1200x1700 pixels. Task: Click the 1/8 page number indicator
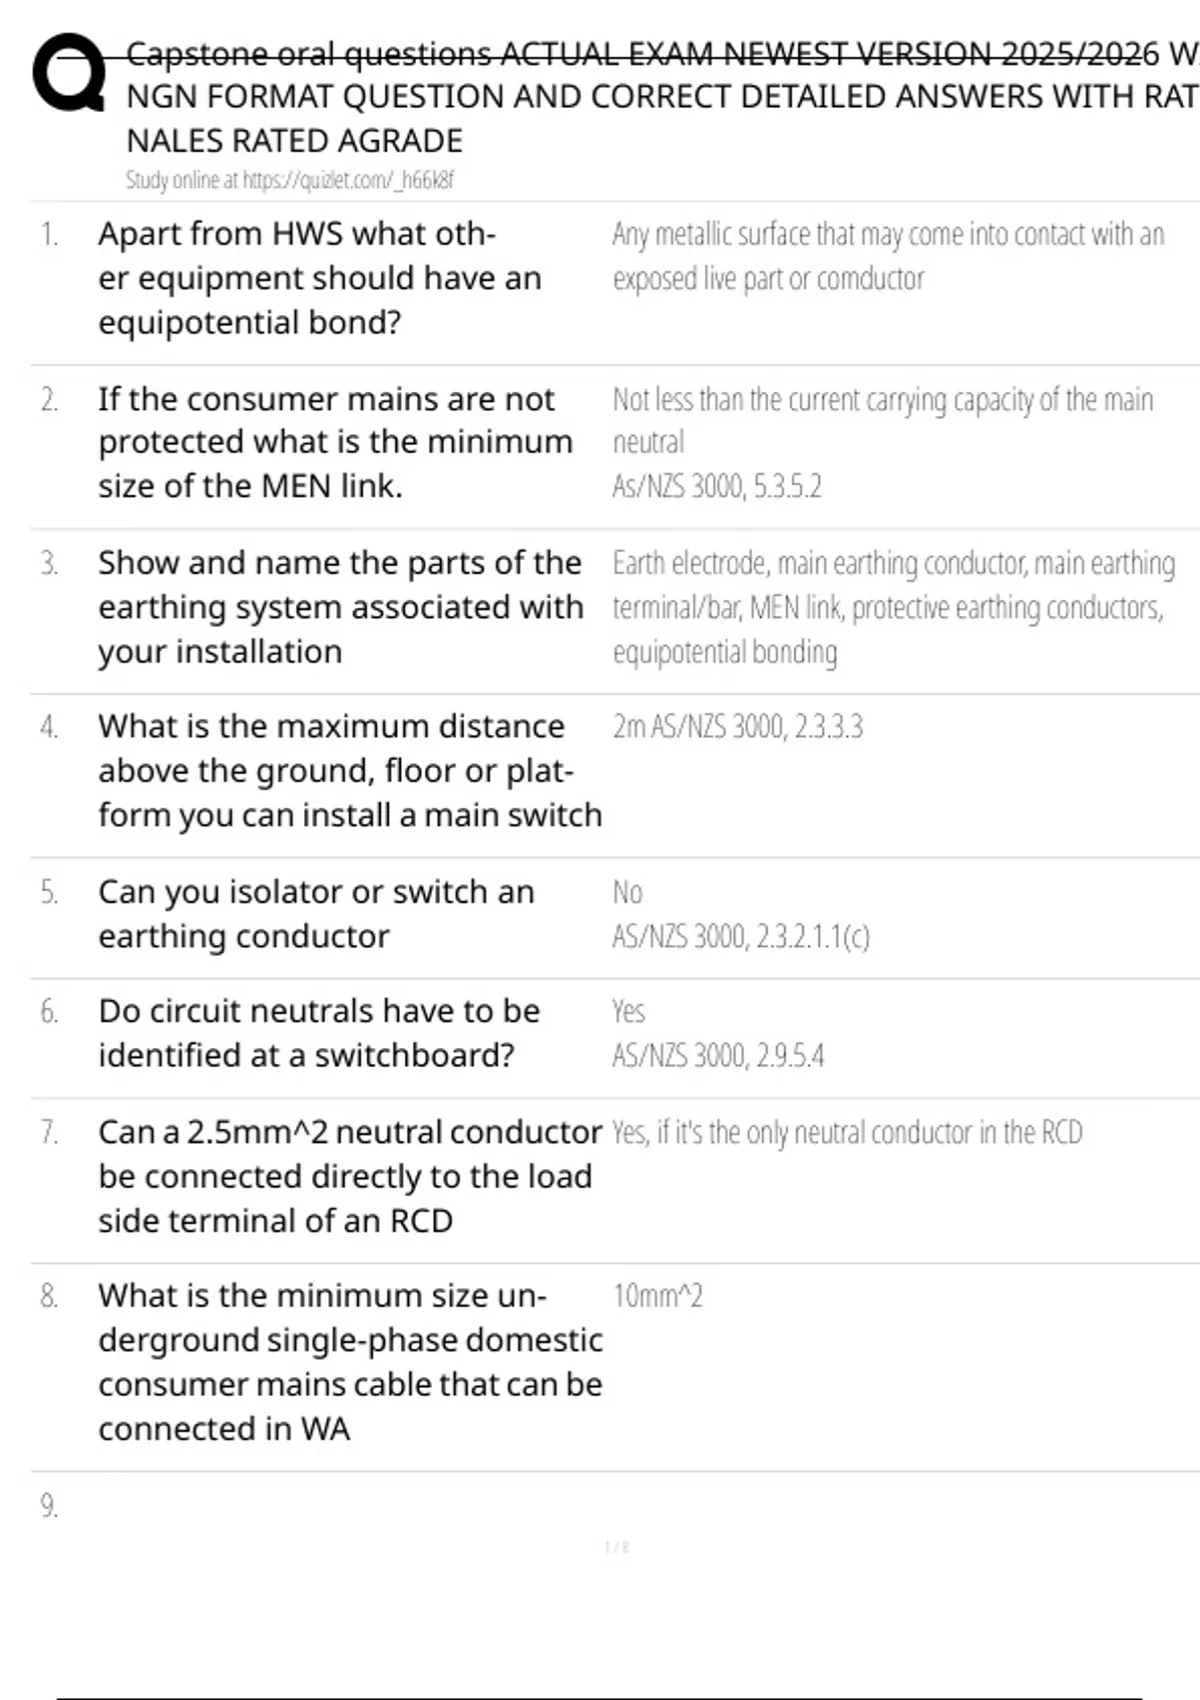click(x=617, y=1548)
